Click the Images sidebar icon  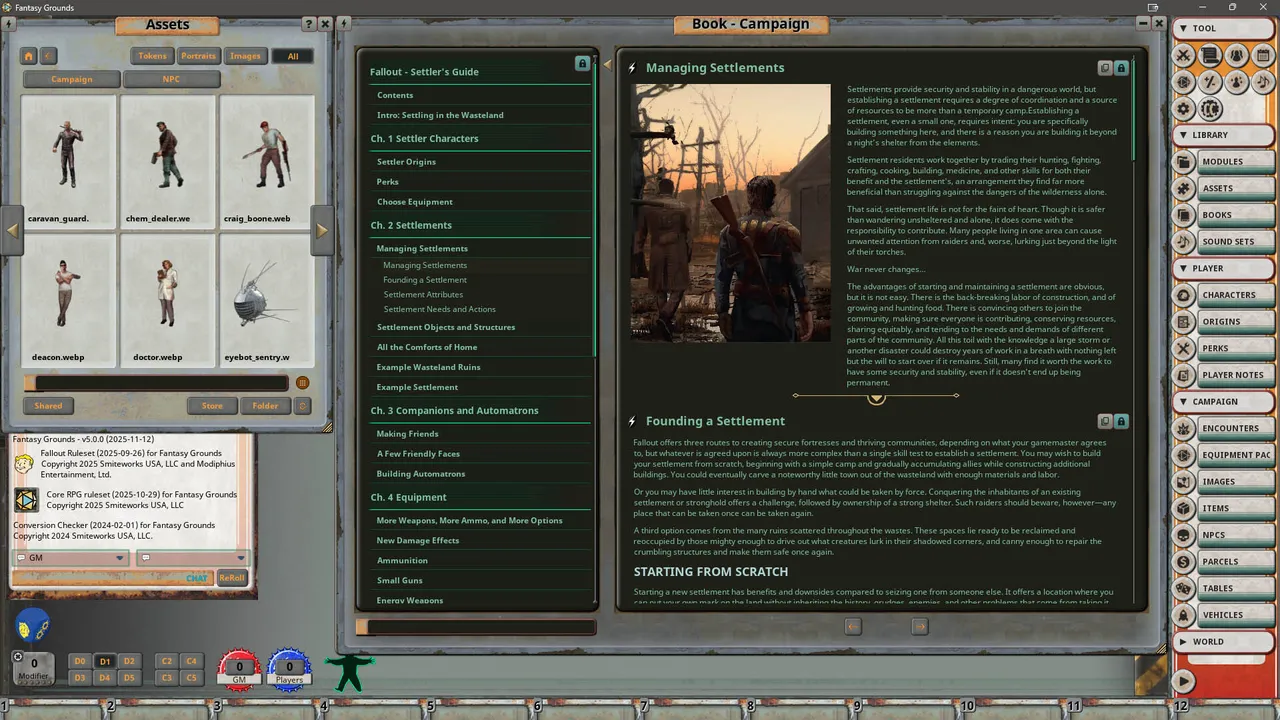1184,481
